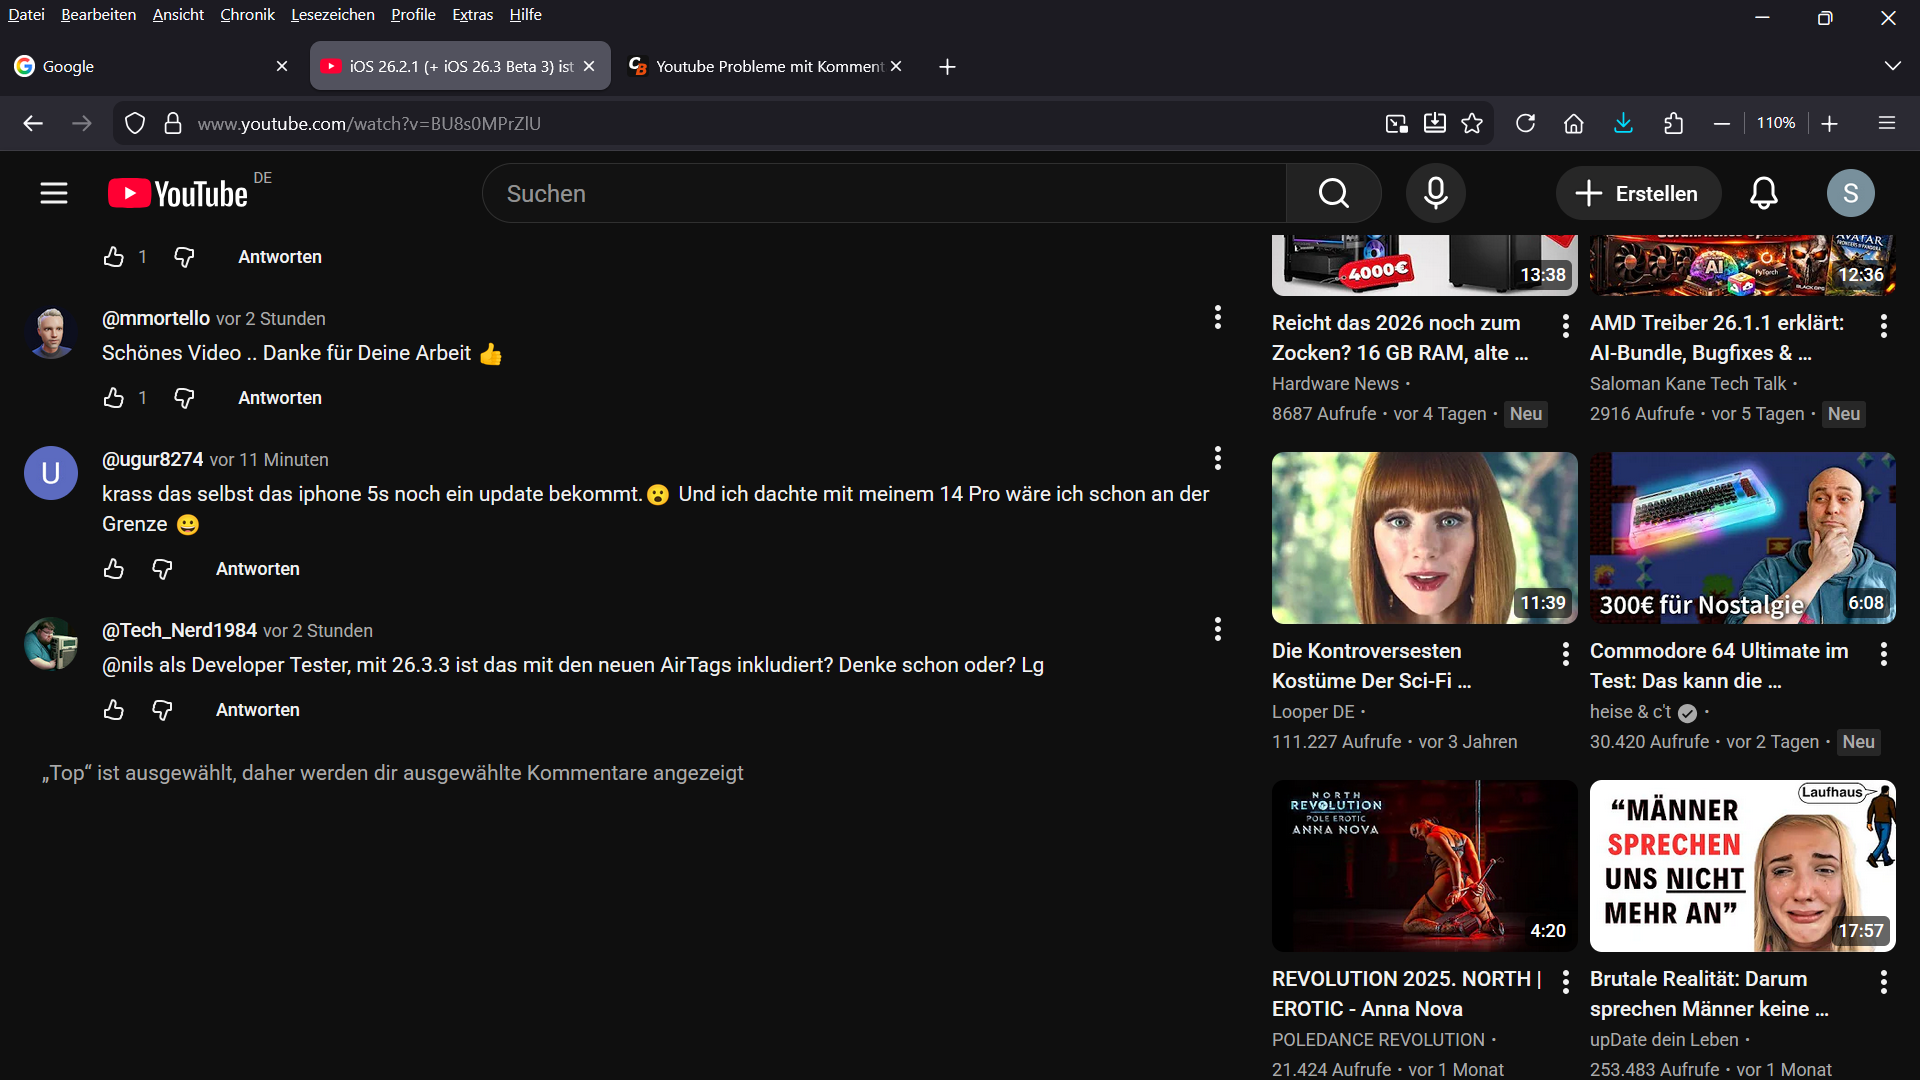This screenshot has height=1080, width=1920.
Task: Open the Commodore 64 Ultimate video thumbnail
Action: pos(1742,538)
